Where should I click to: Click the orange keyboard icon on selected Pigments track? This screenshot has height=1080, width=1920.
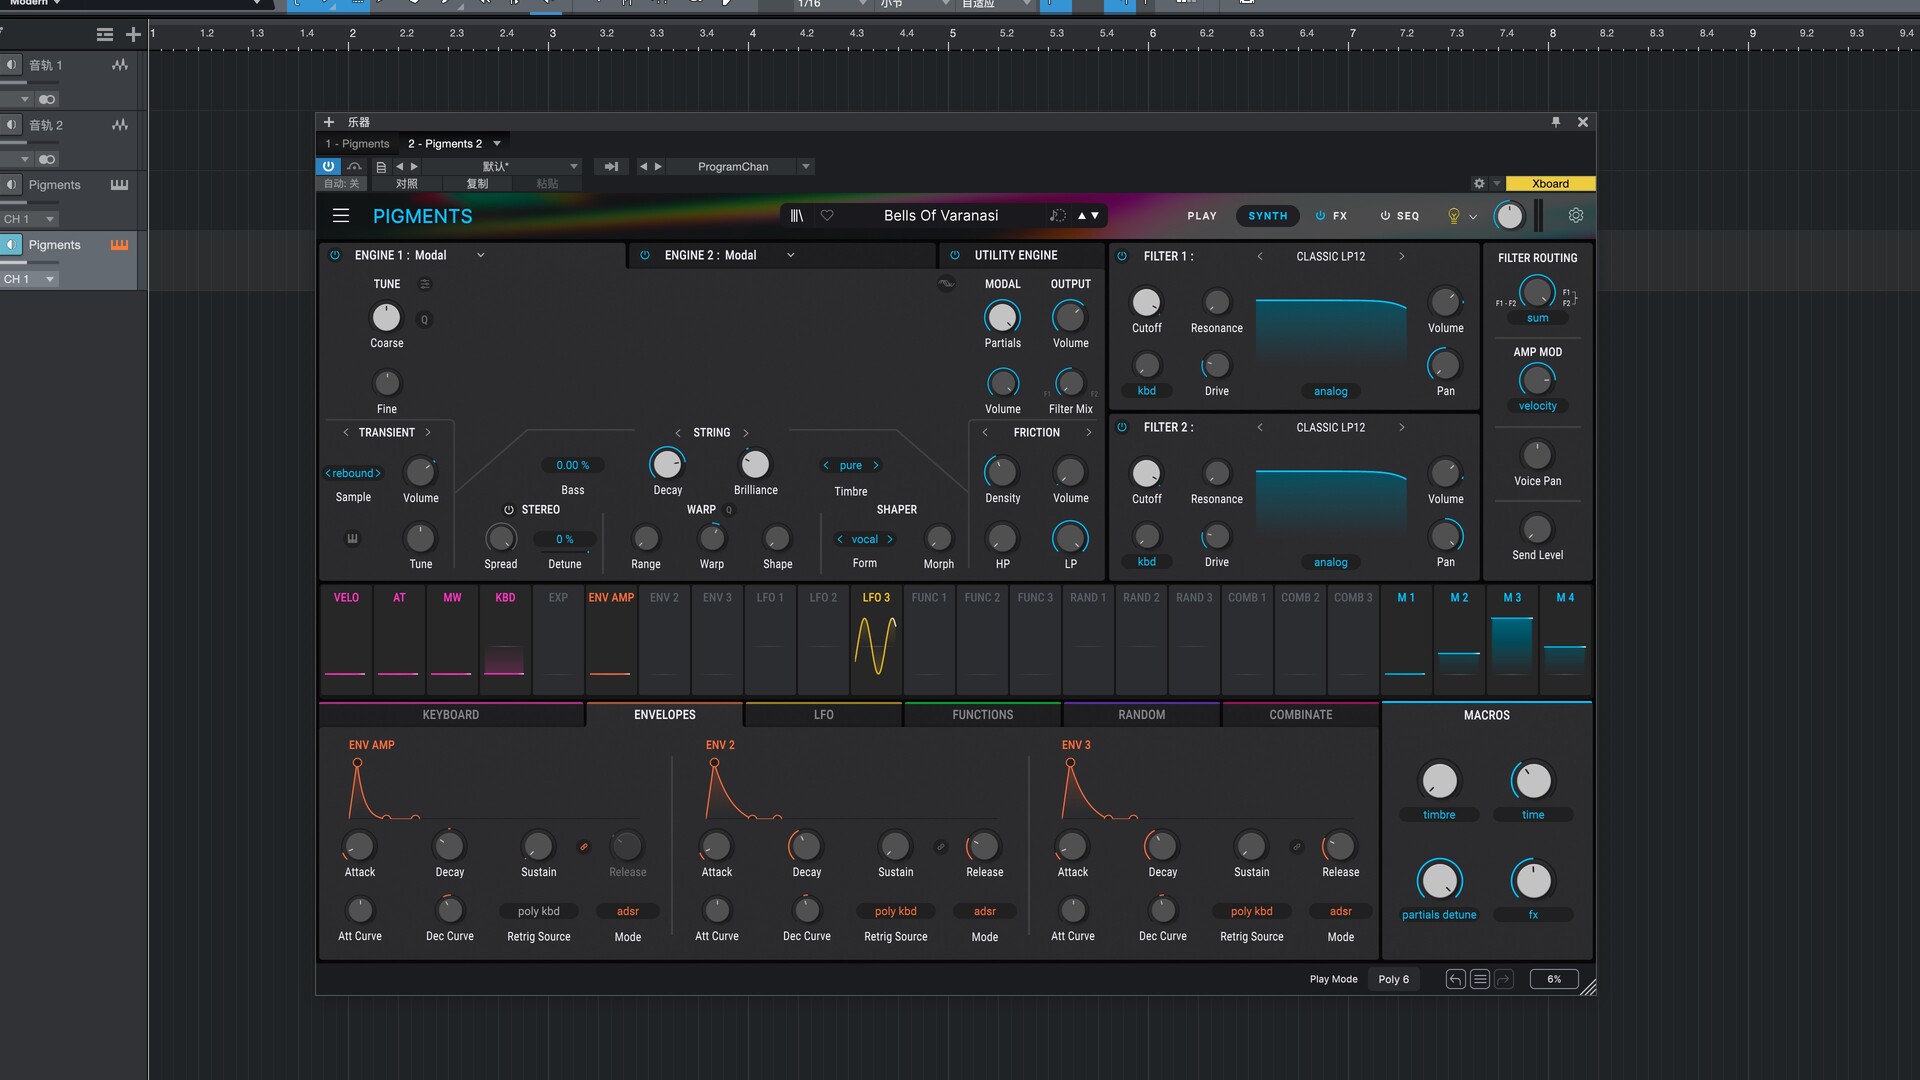tap(119, 245)
